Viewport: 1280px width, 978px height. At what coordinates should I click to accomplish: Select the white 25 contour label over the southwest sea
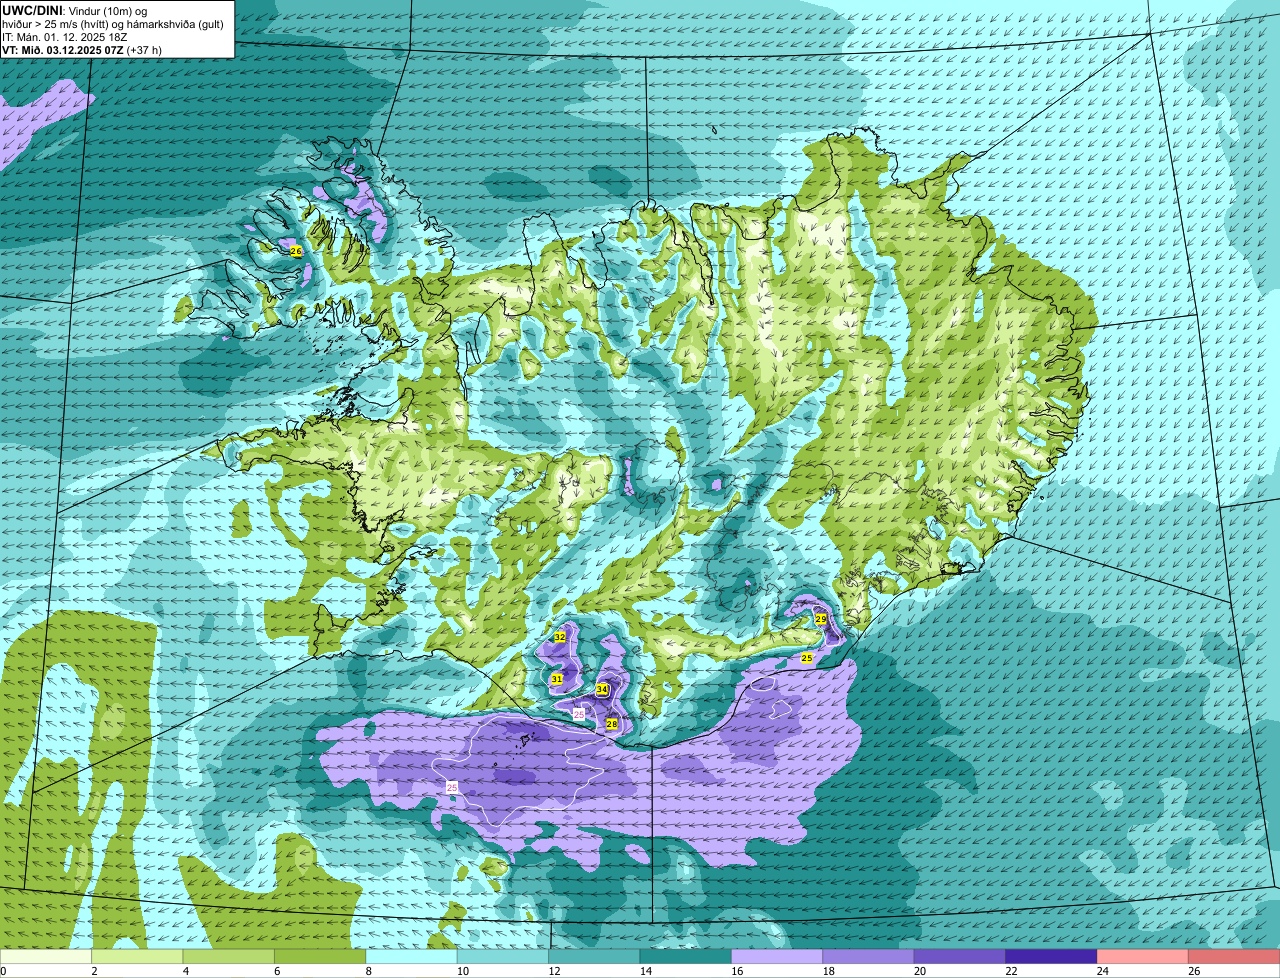click(452, 788)
